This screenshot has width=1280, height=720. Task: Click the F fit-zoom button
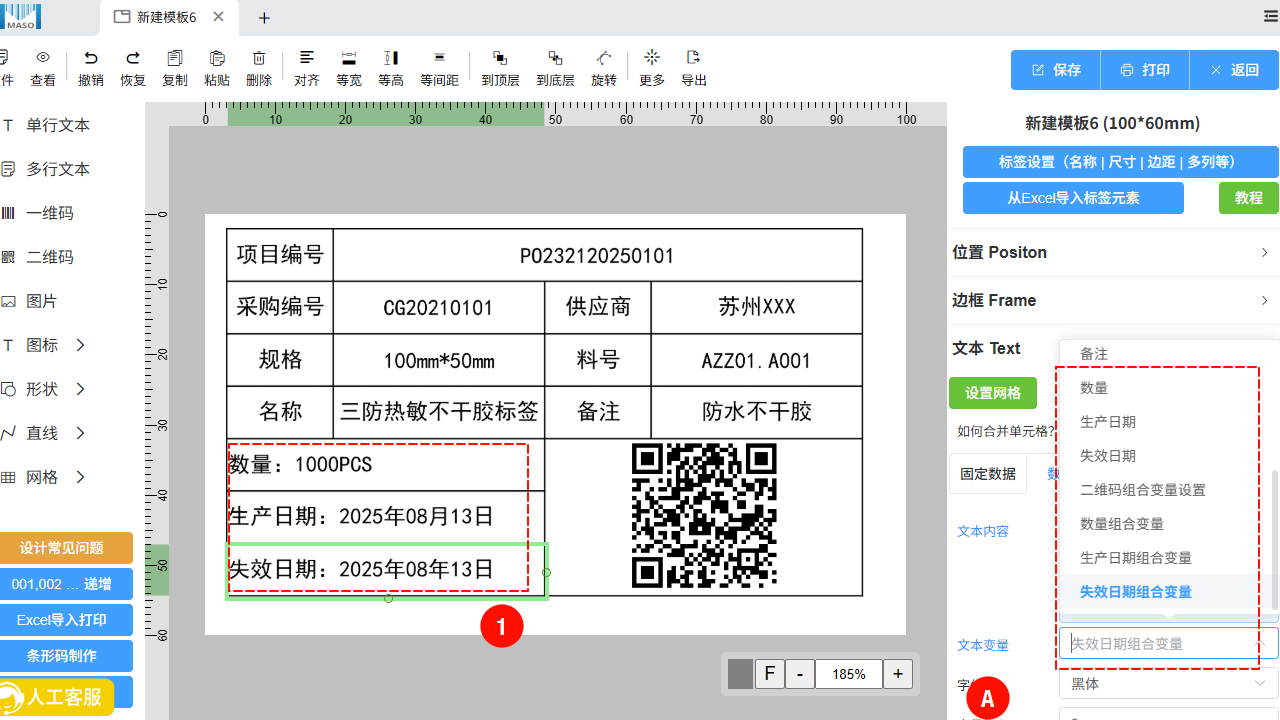click(769, 674)
